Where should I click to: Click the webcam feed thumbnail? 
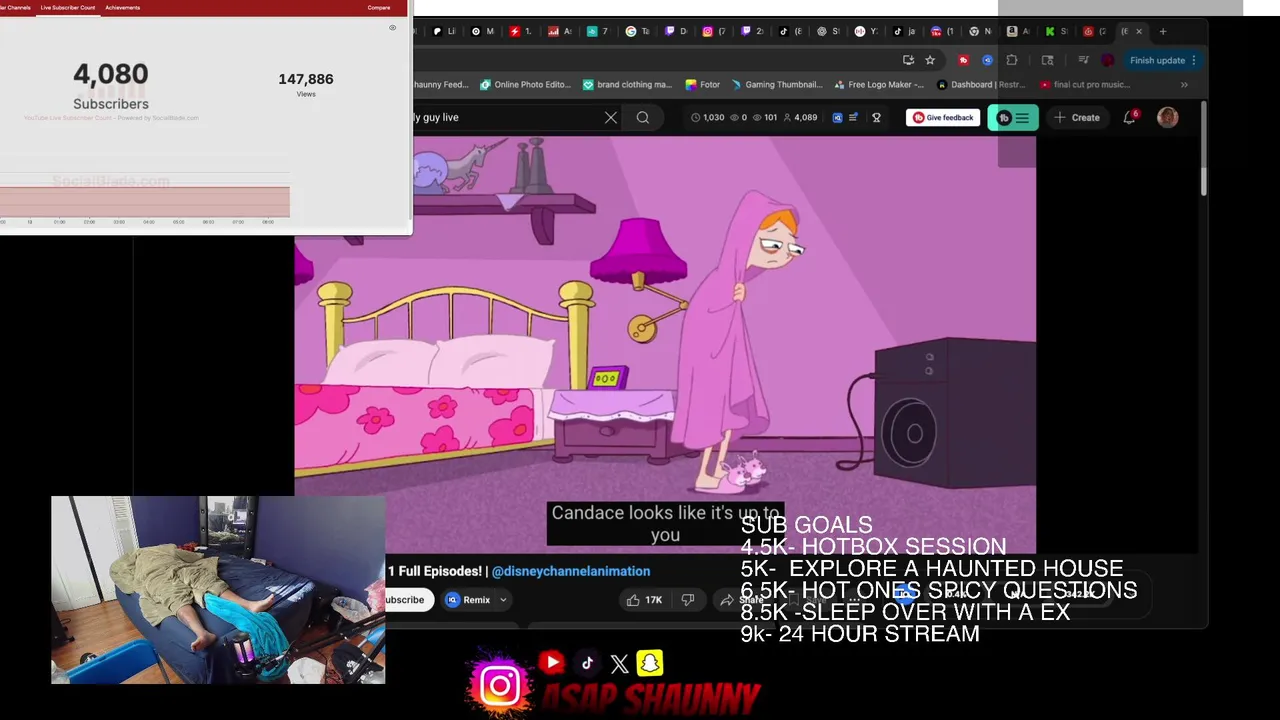[x=218, y=590]
